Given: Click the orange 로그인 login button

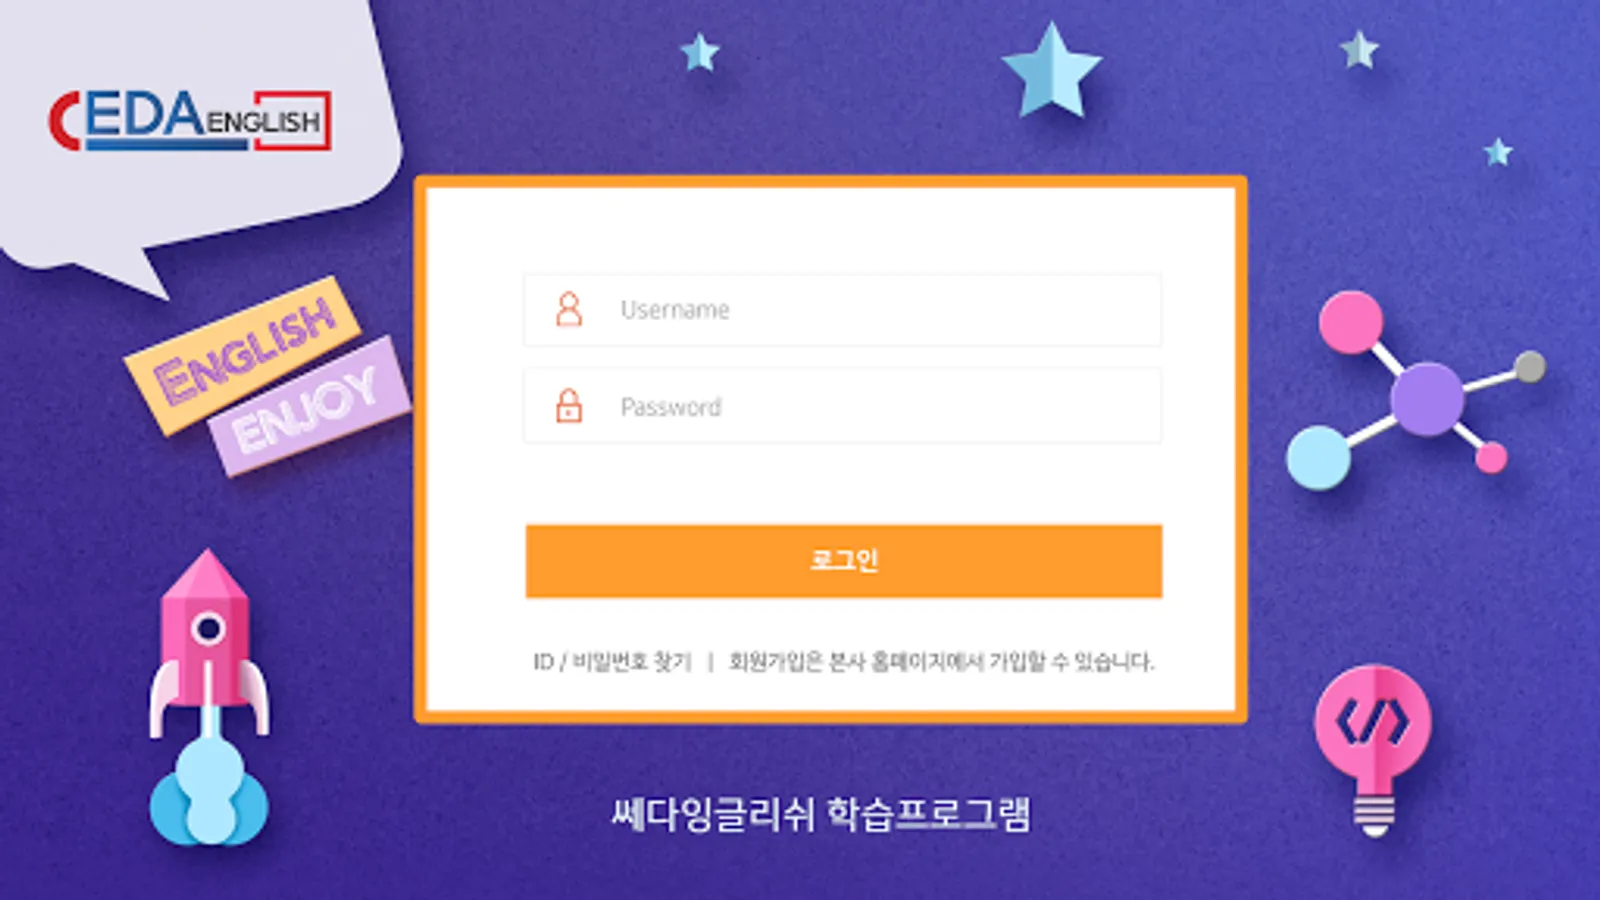Looking at the screenshot, I should (843, 561).
